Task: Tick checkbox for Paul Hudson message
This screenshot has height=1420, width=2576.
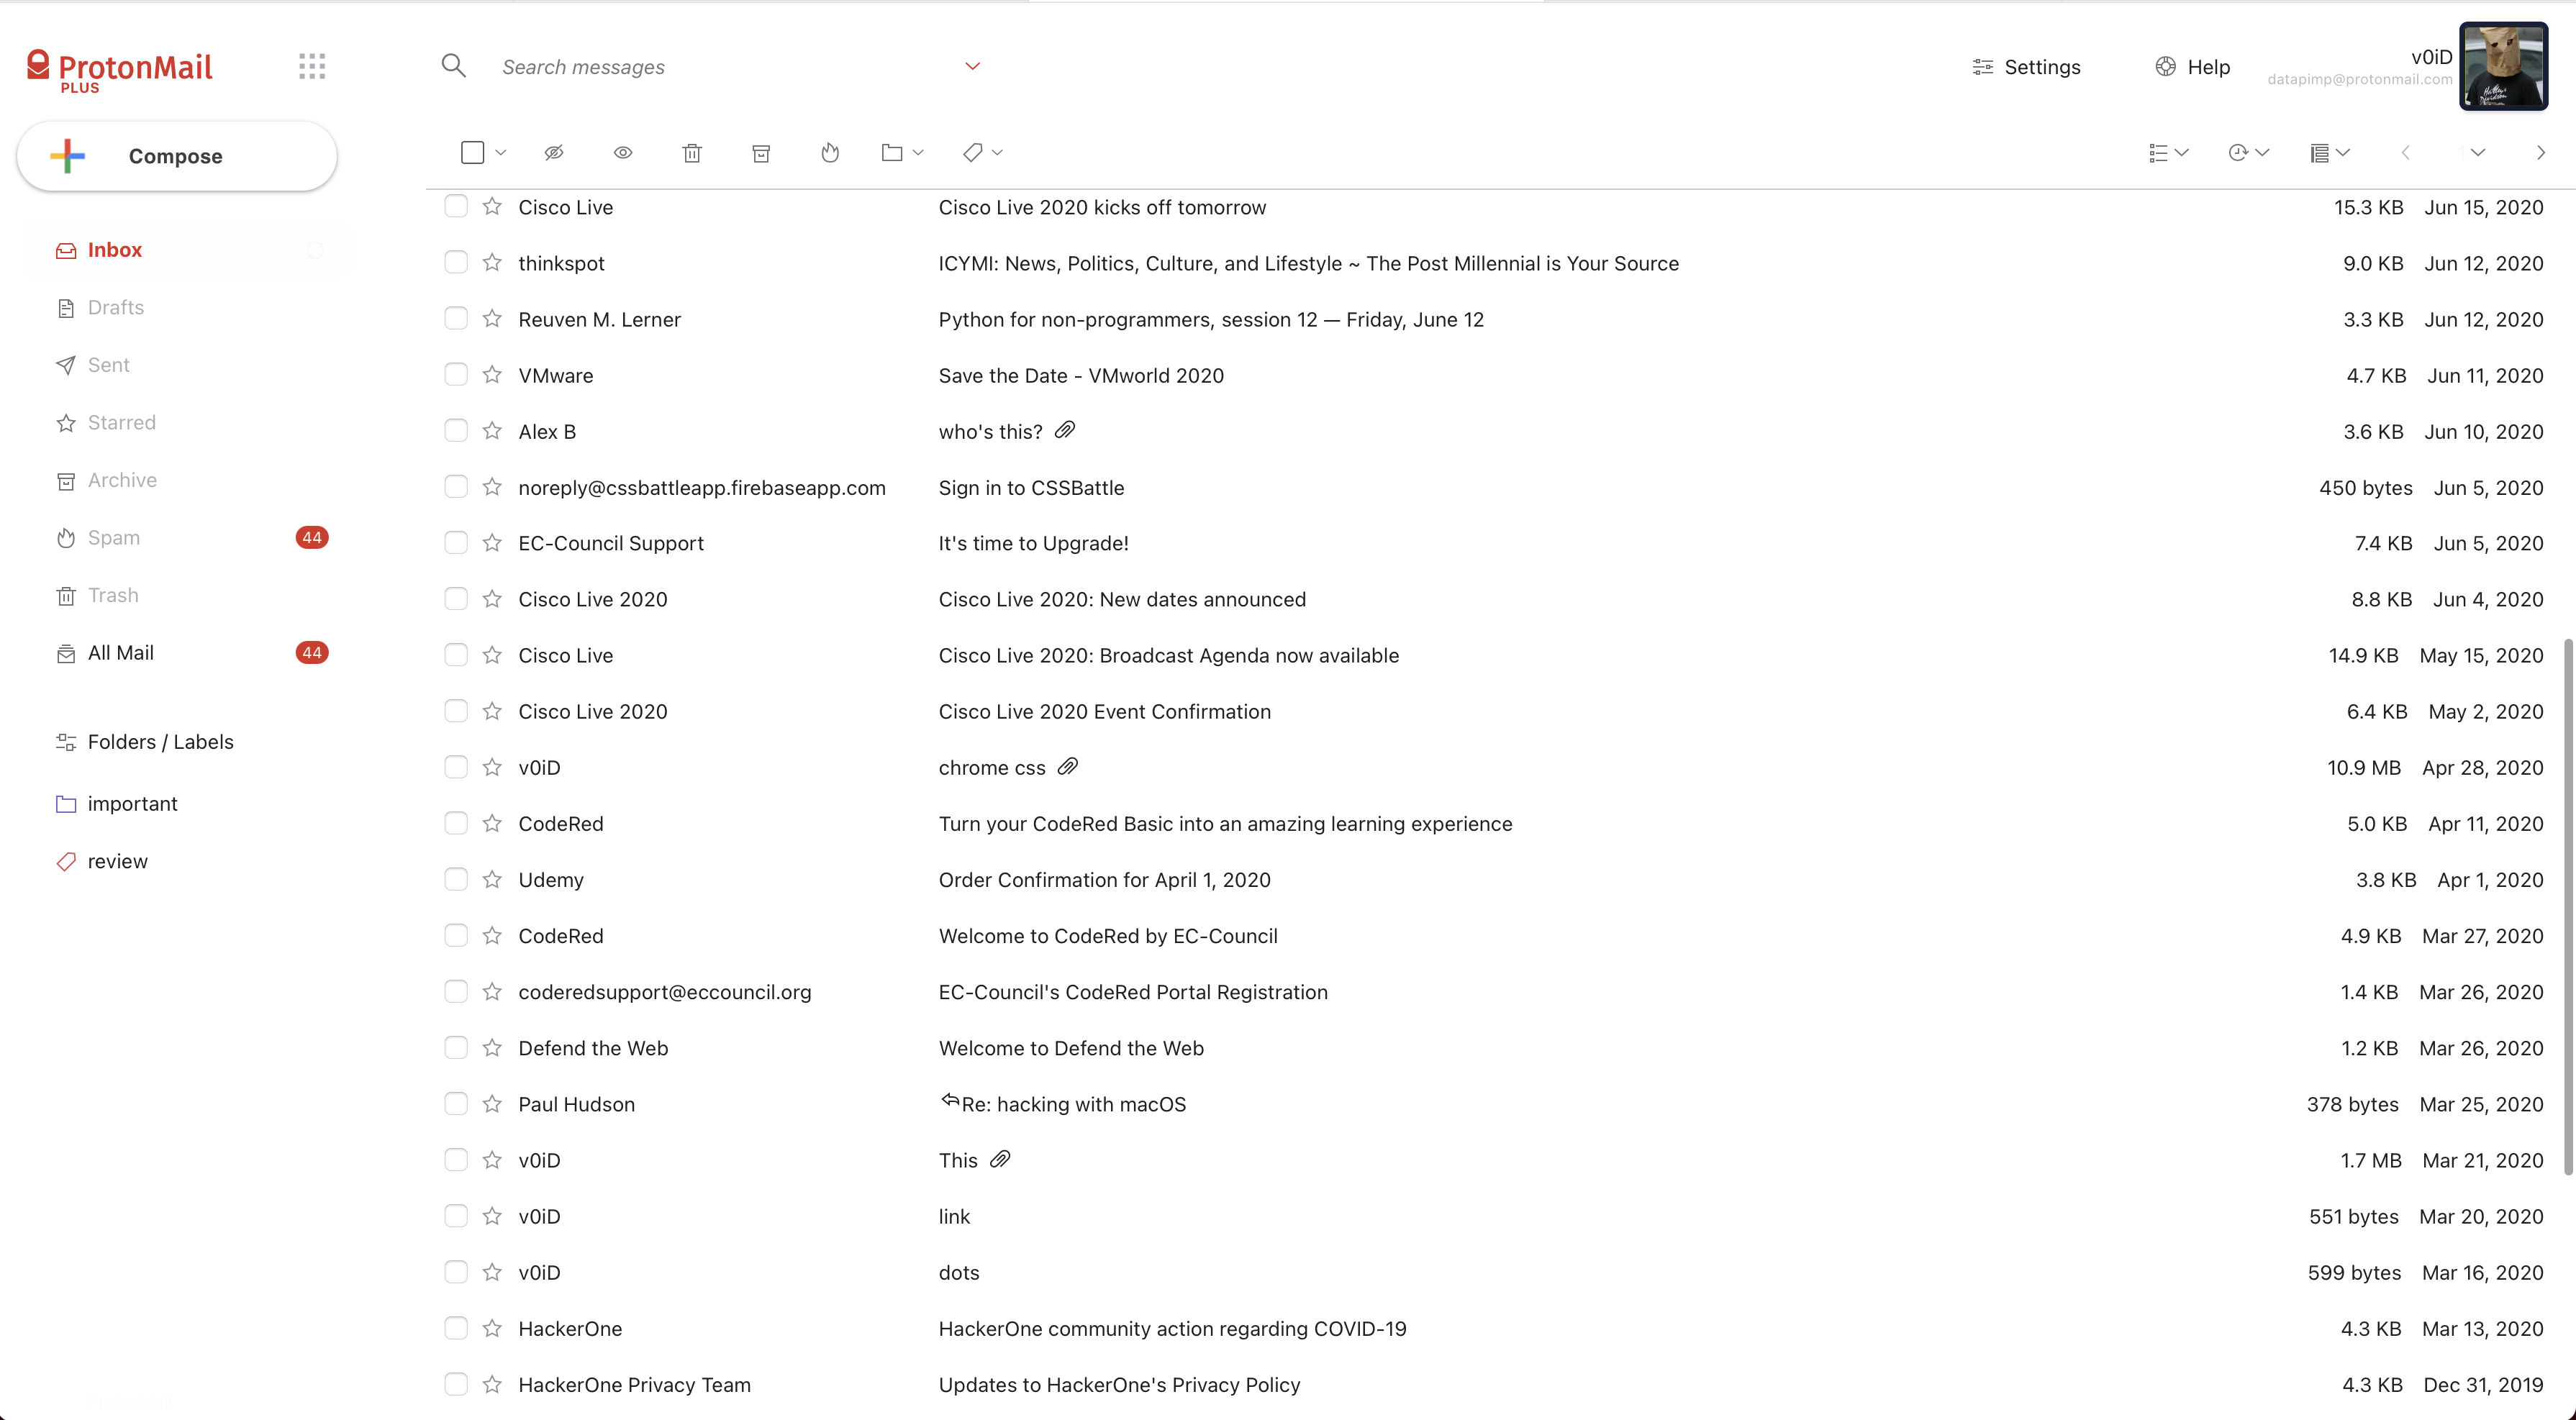Action: coord(456,1103)
